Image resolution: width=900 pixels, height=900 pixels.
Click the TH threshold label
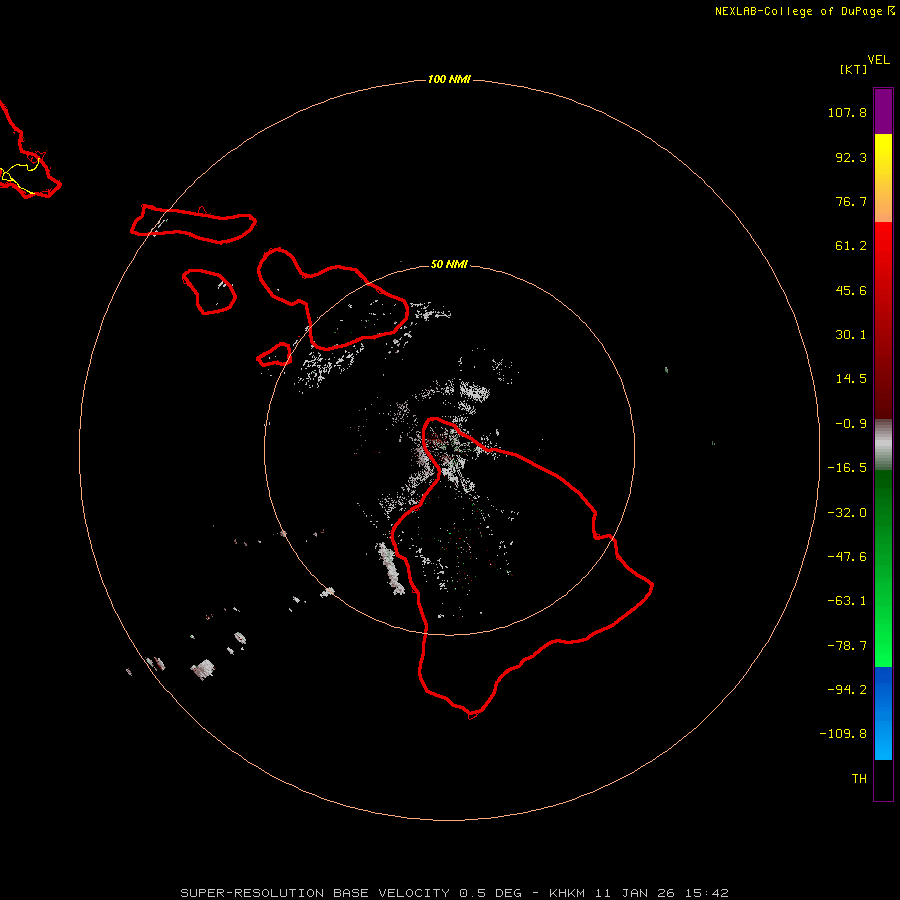pyautogui.click(x=859, y=779)
